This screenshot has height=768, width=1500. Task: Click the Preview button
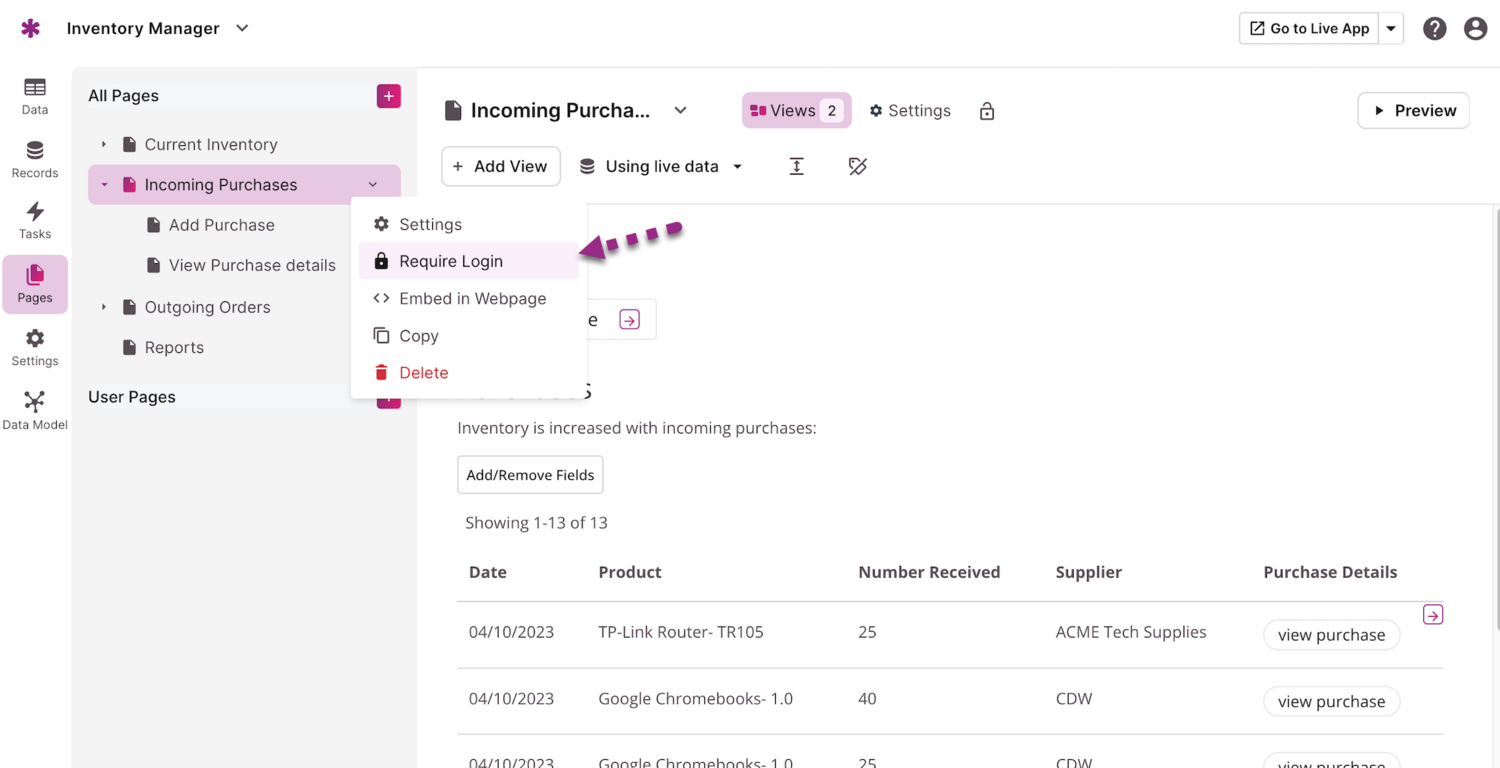click(1413, 111)
